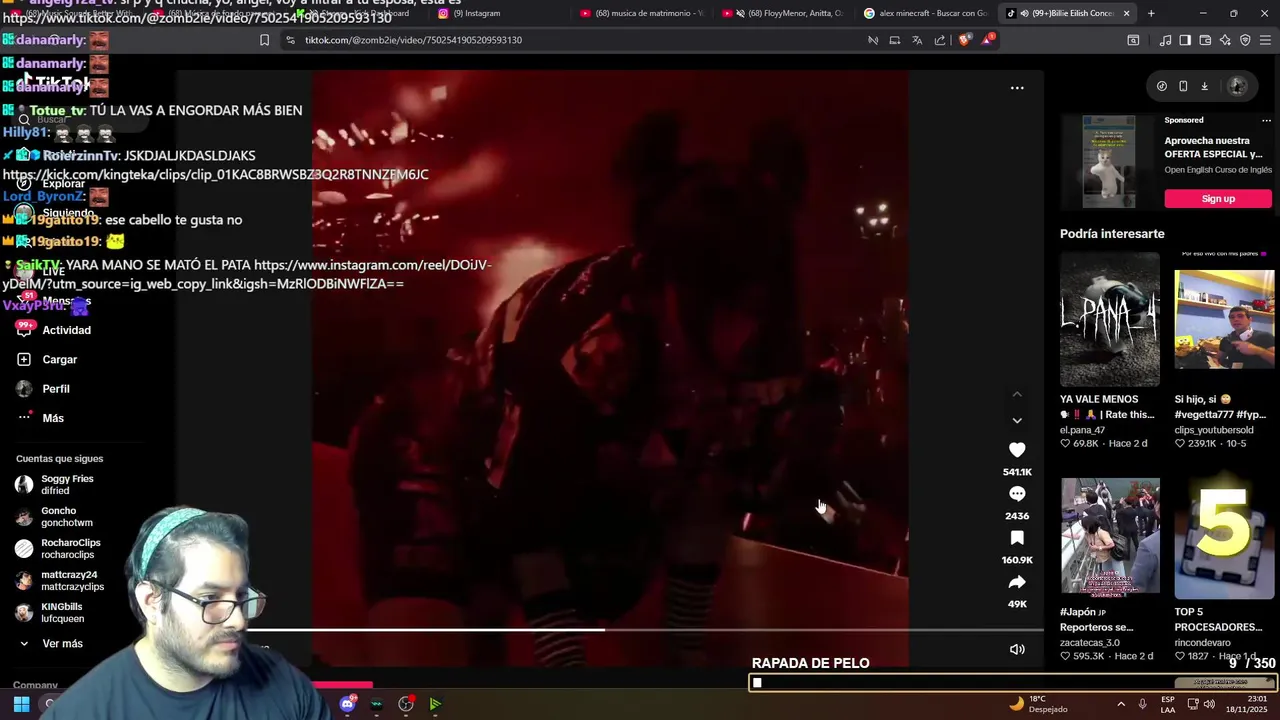The width and height of the screenshot is (1280, 720).
Task: Open Brave Shields lion icon
Action: point(964,40)
